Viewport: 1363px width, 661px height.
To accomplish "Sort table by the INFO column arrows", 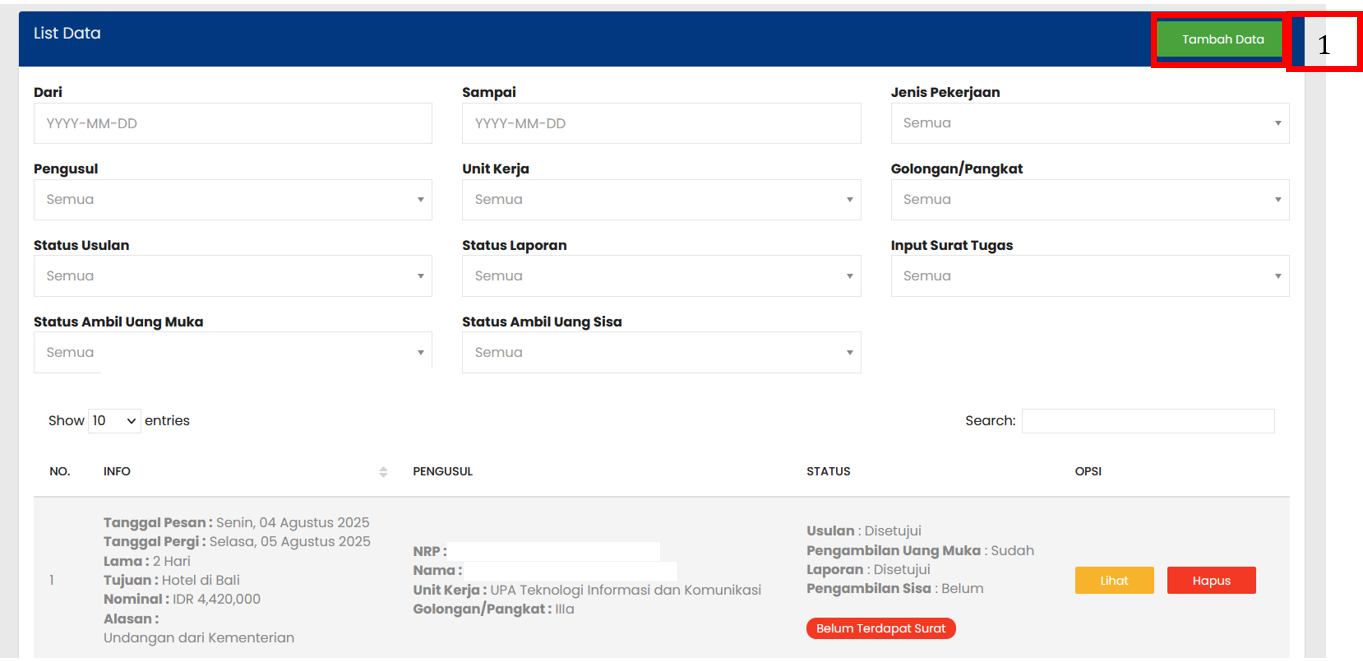I will pos(383,472).
